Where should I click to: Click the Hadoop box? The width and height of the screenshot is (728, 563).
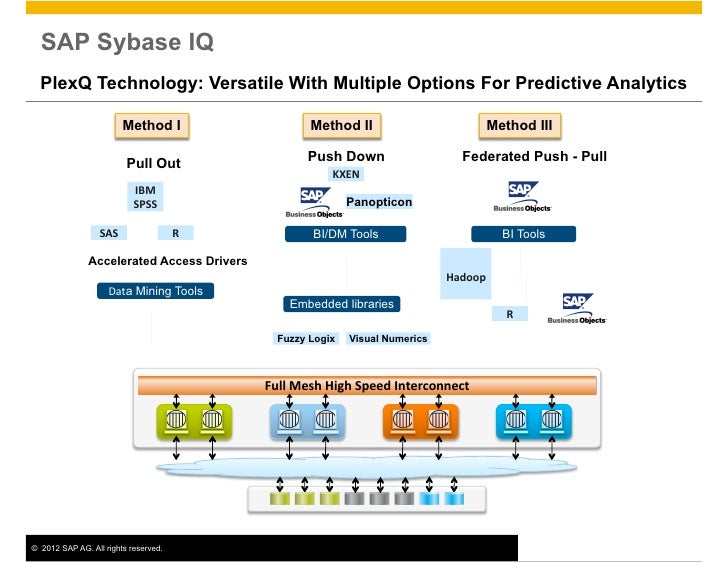click(x=466, y=274)
